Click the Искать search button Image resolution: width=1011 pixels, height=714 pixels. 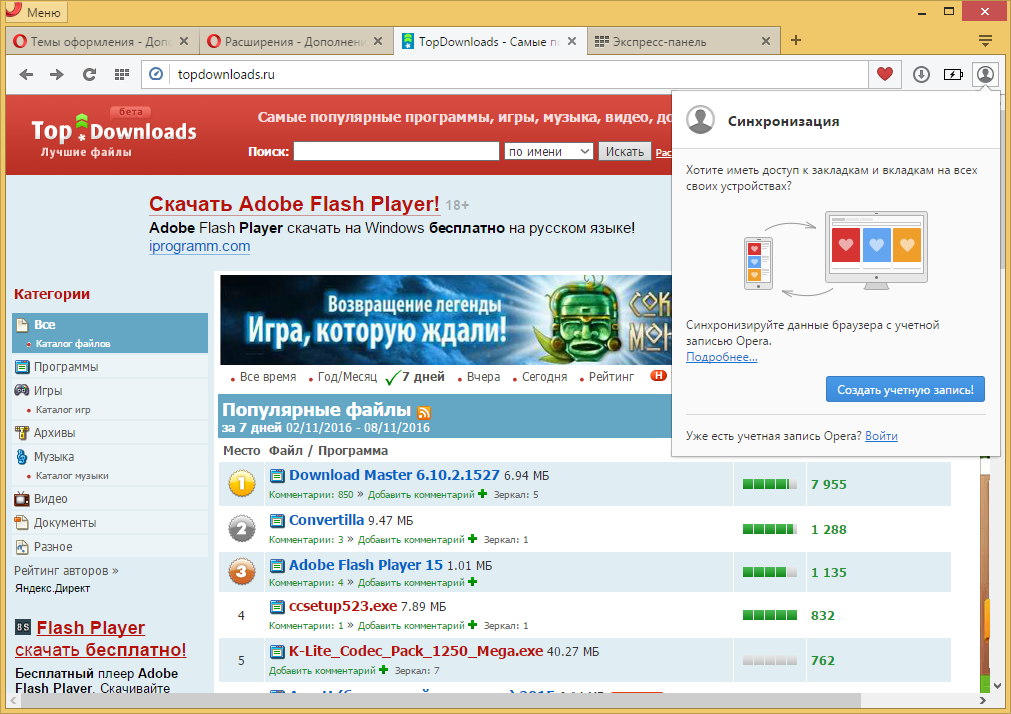624,152
